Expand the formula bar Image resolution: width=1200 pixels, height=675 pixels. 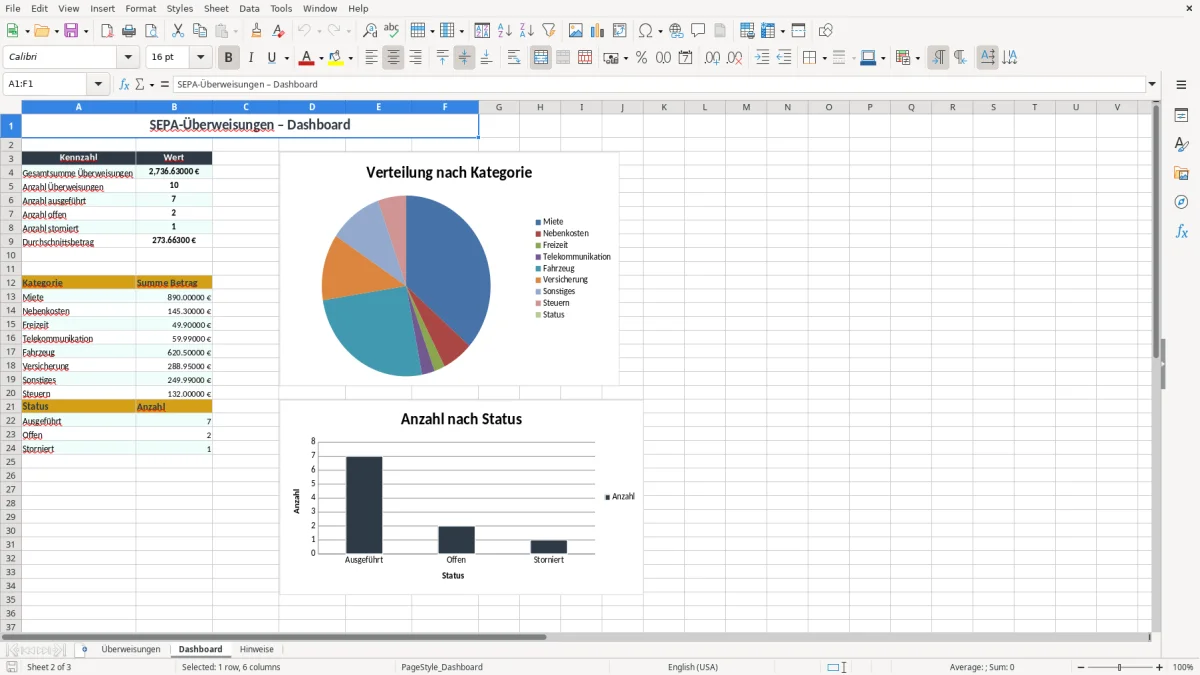click(x=1152, y=85)
